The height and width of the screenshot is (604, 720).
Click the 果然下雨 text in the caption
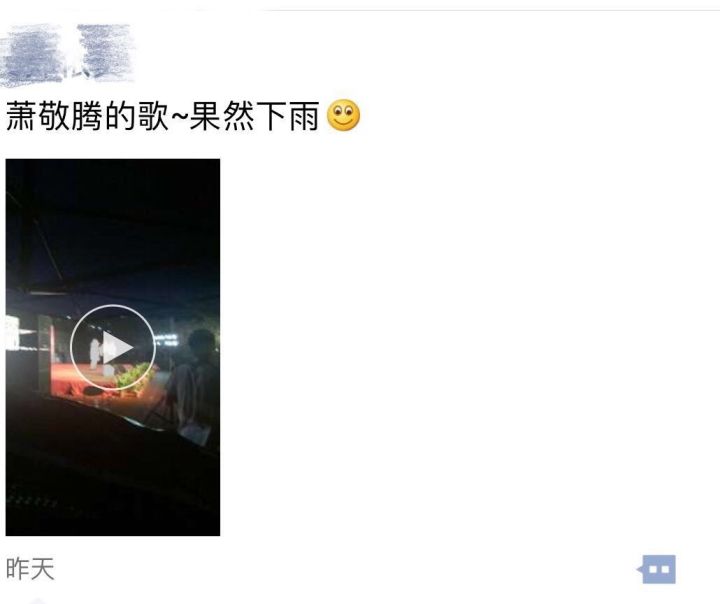pyautogui.click(x=254, y=116)
